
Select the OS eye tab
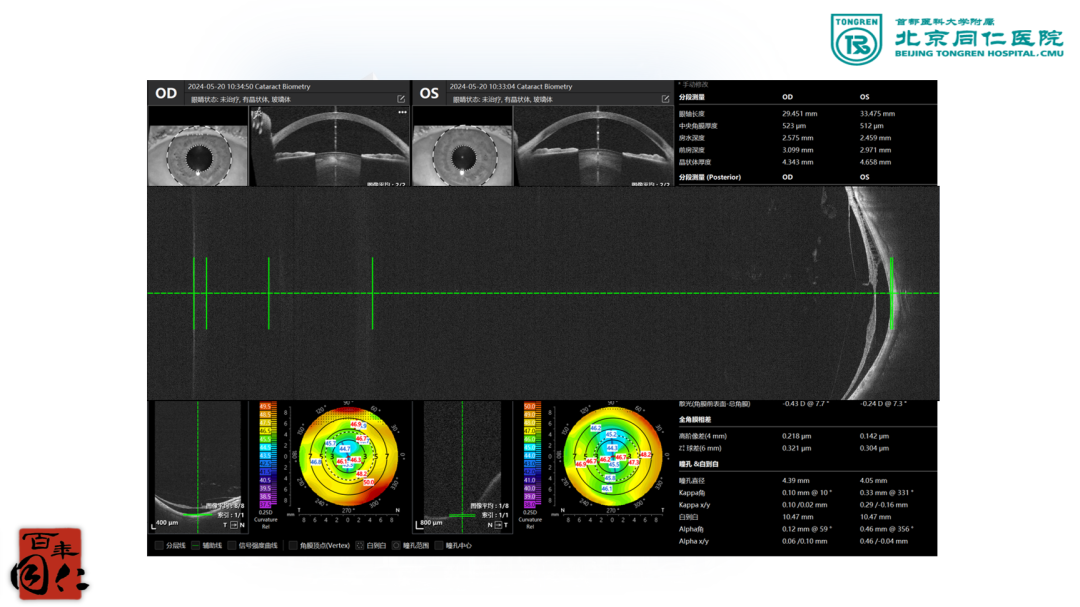coord(429,93)
